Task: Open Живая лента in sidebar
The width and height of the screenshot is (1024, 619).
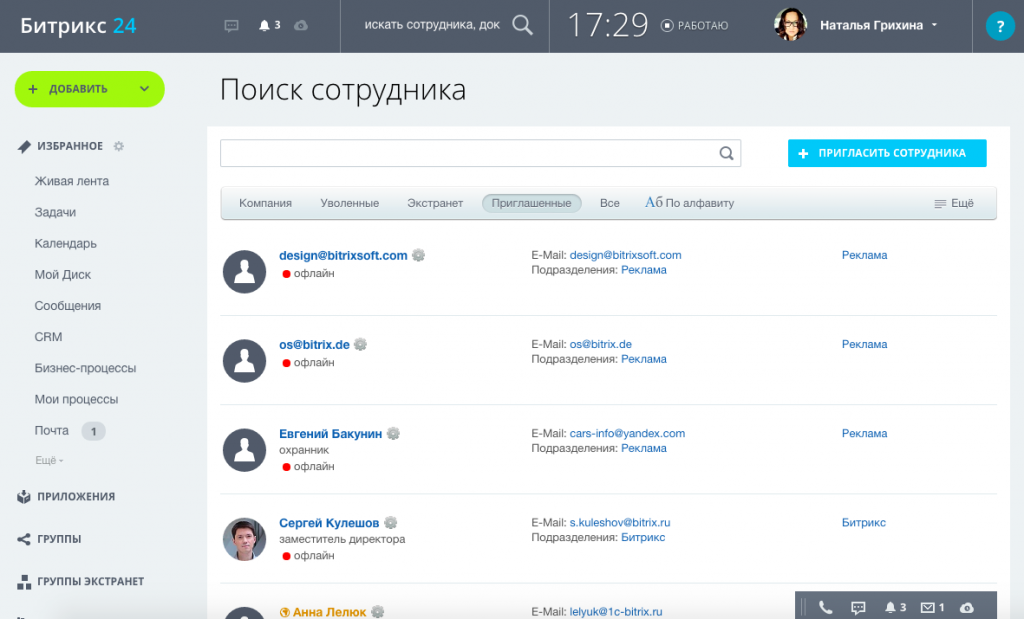Action: pos(72,181)
